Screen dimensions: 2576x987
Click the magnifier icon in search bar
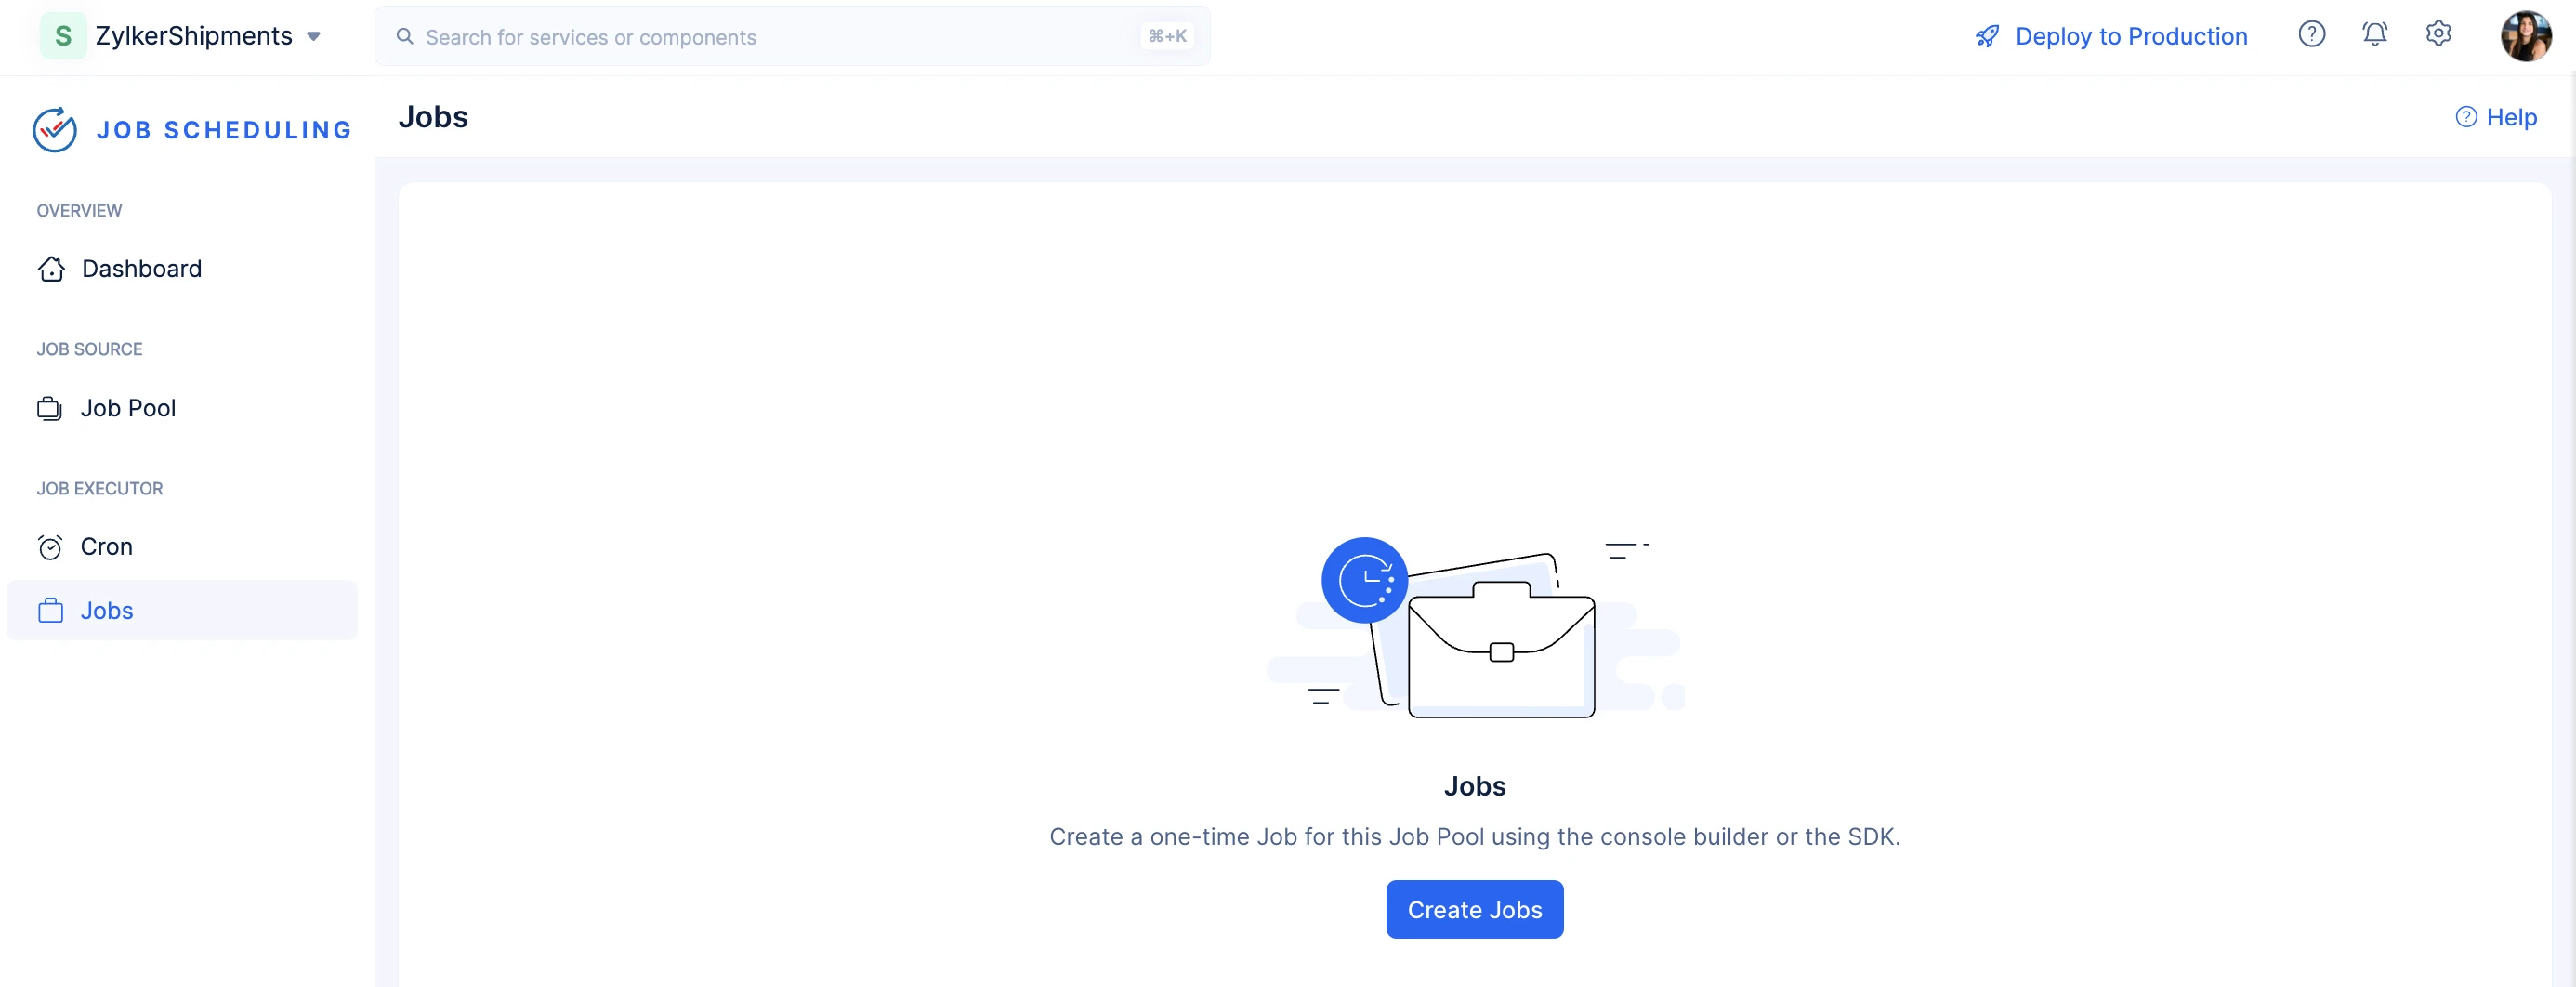(405, 37)
